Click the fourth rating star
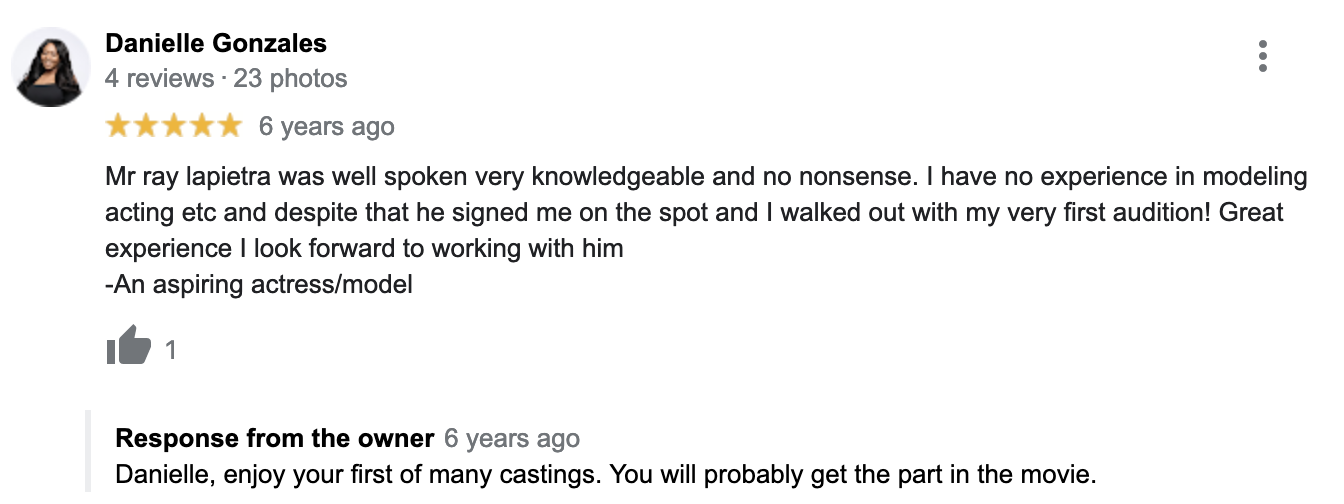The width and height of the screenshot is (1344, 504). [202, 126]
